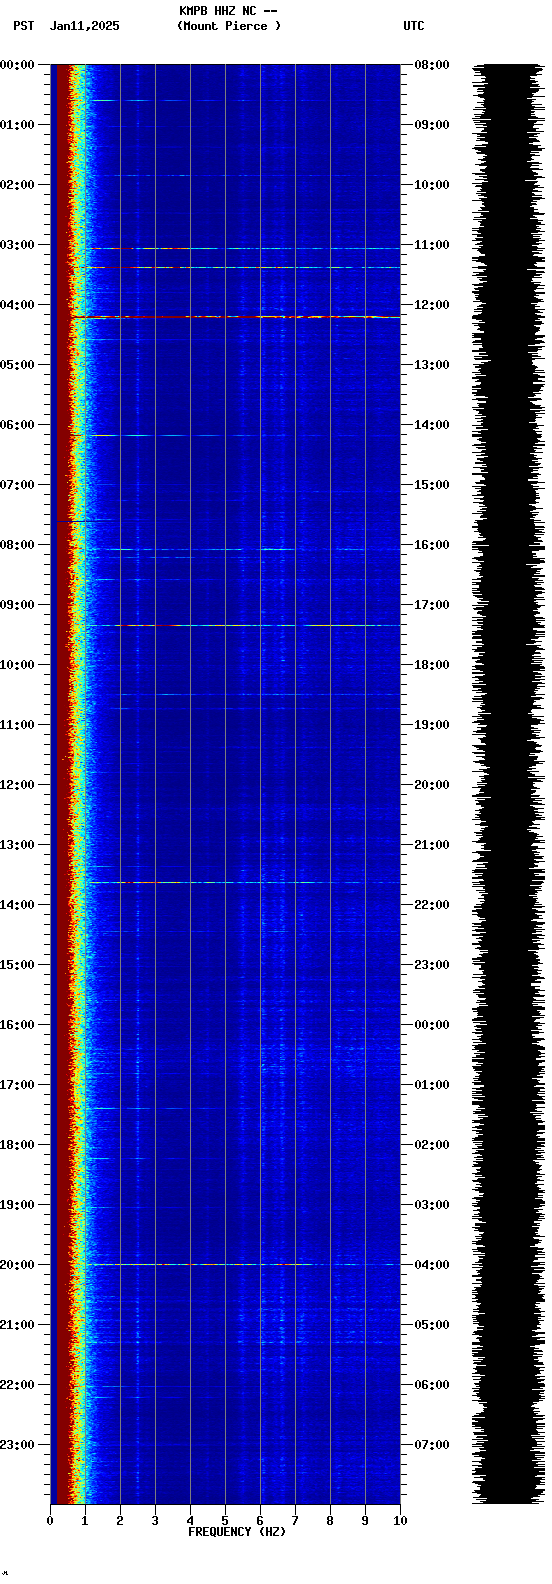552x1584 pixels.
Task: Click the 18:00 label on PST axis
Action: pos(18,1145)
